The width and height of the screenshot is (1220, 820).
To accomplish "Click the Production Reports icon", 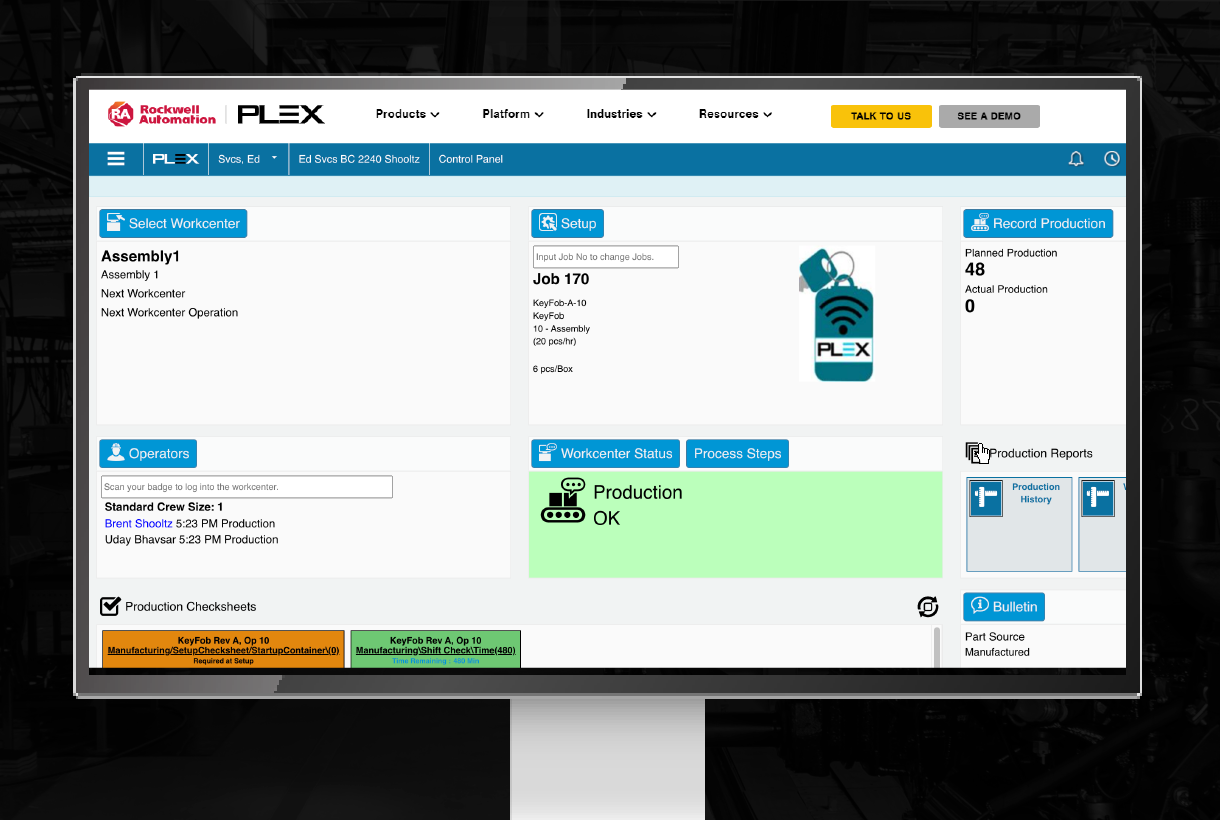I will click(x=977, y=453).
